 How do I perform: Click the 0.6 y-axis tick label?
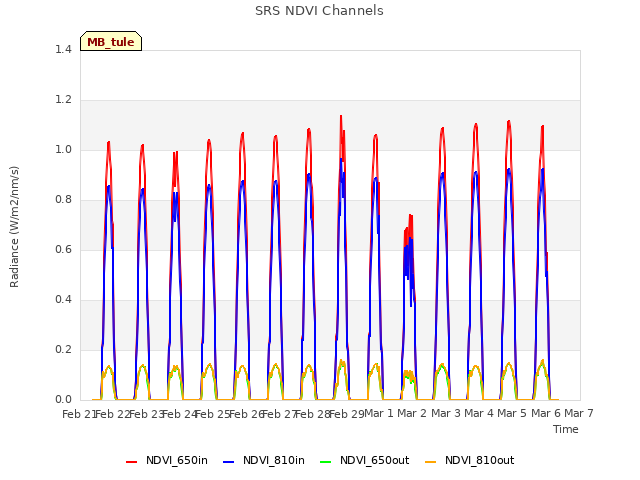pyautogui.click(x=63, y=249)
